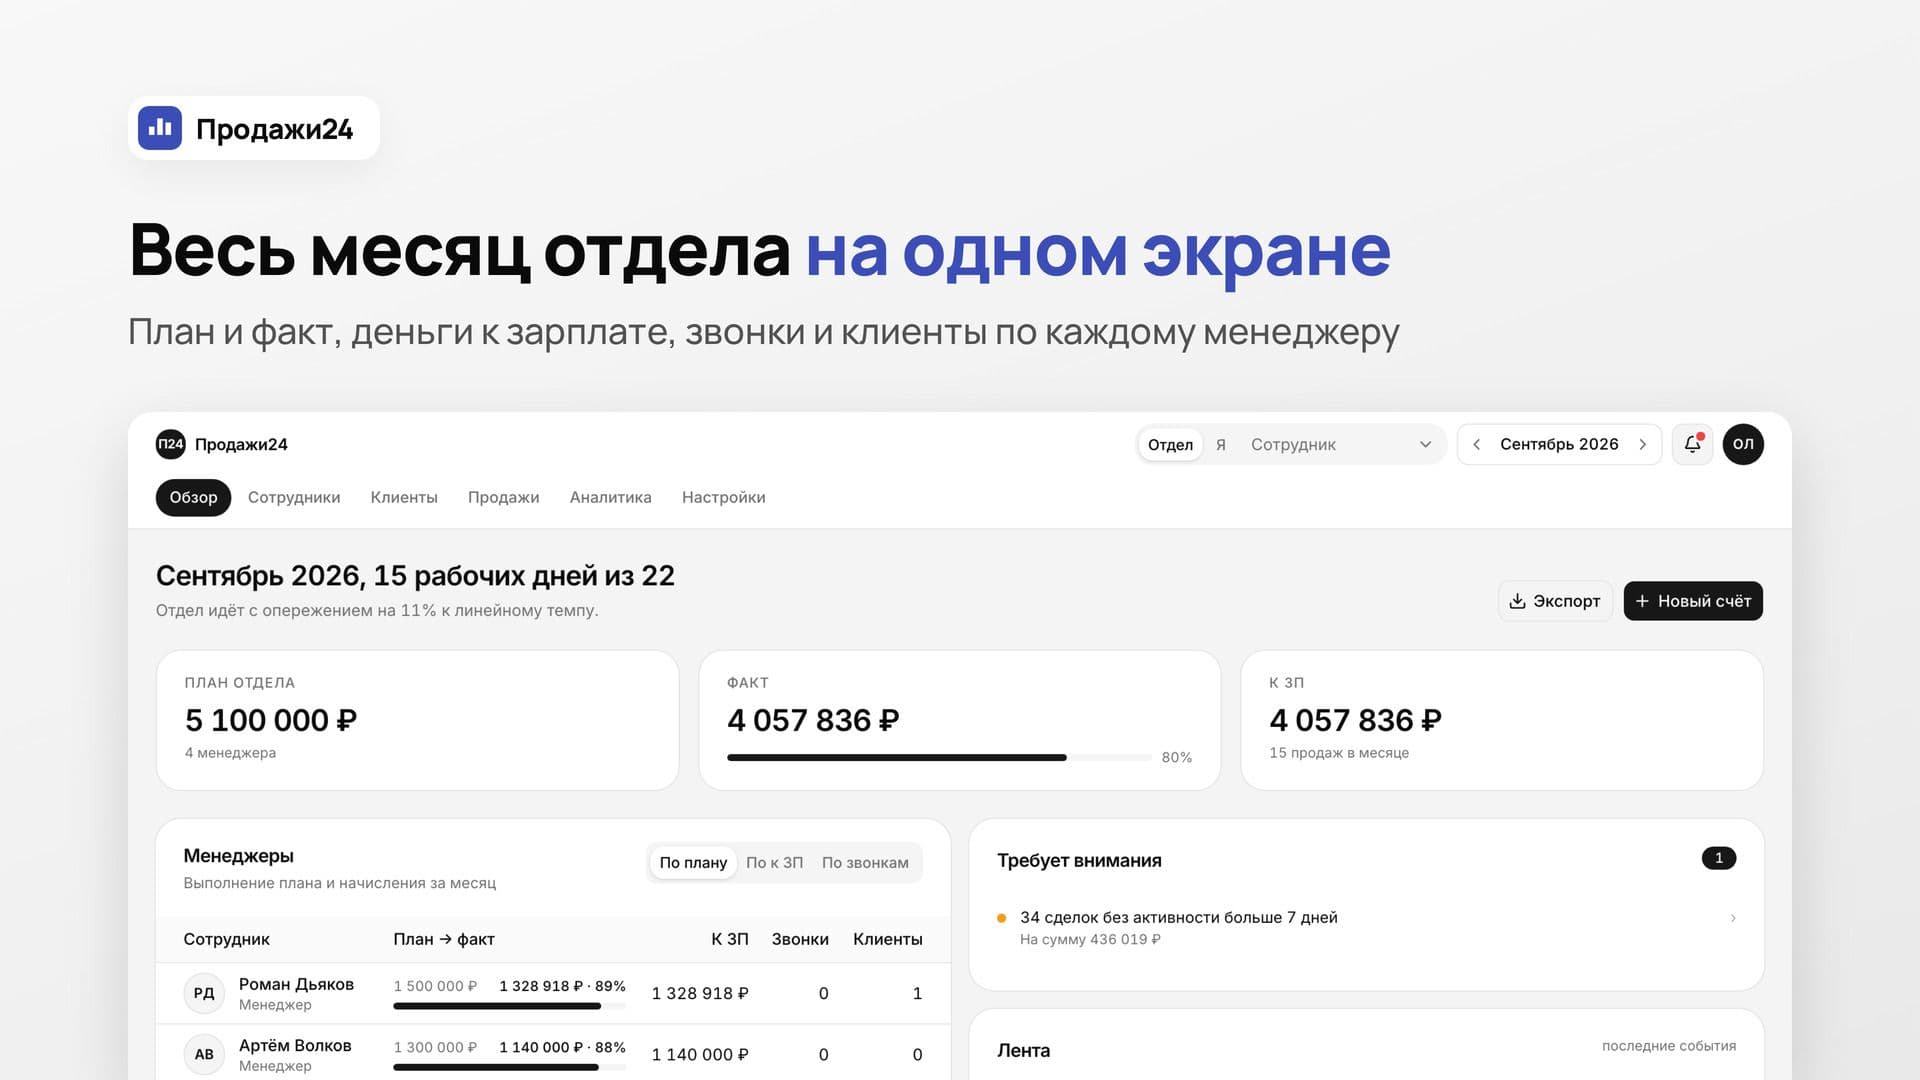1920x1080 pixels.
Task: Sort managers По к ЗП
Action: pos(774,862)
